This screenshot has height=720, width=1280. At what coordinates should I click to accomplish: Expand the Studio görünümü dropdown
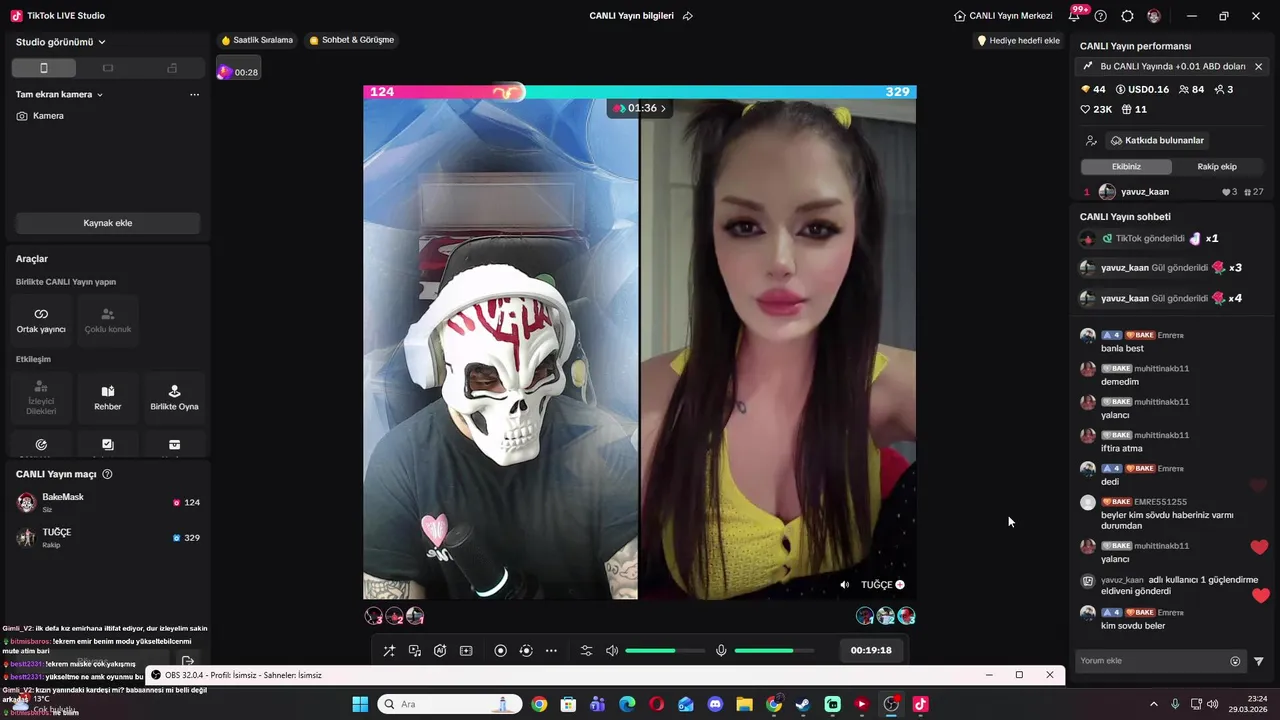click(61, 42)
